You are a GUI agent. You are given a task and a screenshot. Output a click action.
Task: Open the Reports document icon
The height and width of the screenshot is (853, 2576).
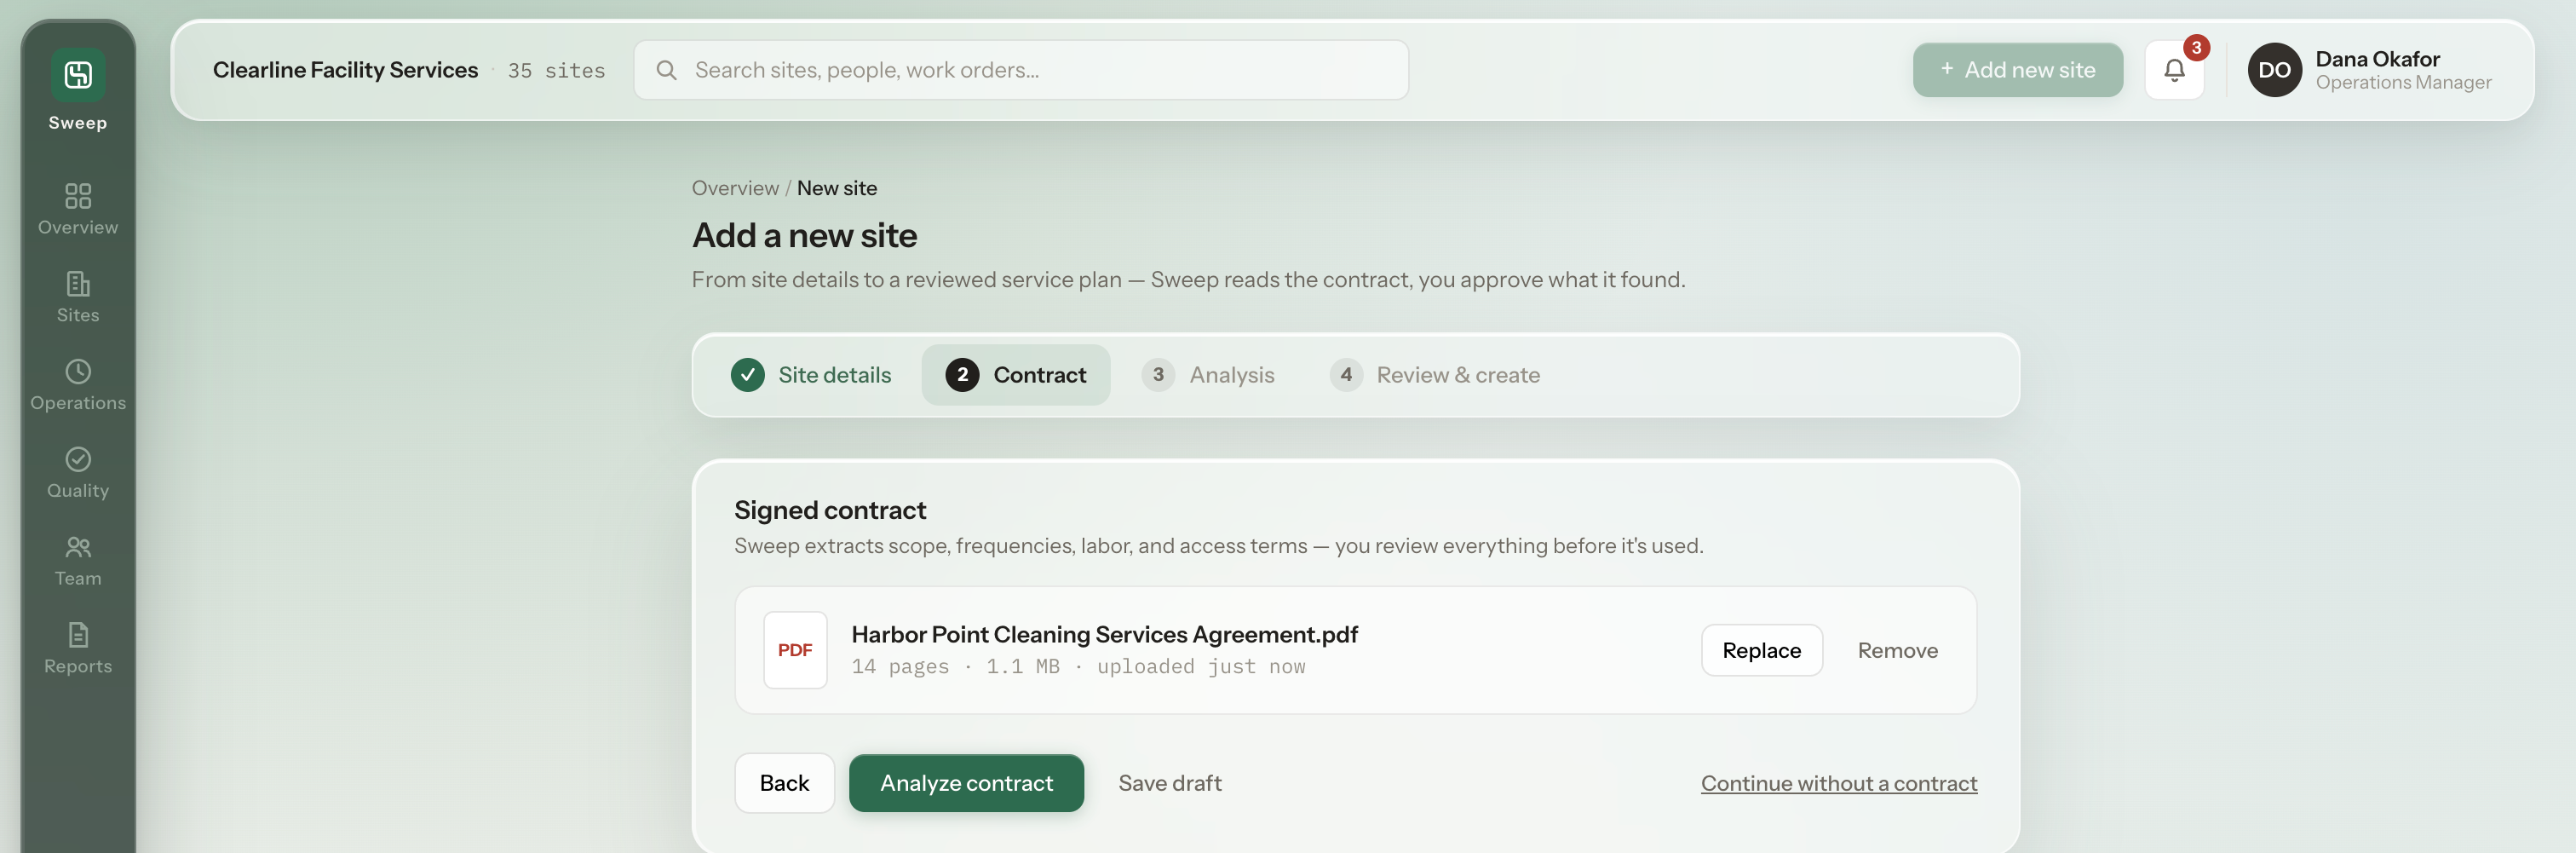78,635
